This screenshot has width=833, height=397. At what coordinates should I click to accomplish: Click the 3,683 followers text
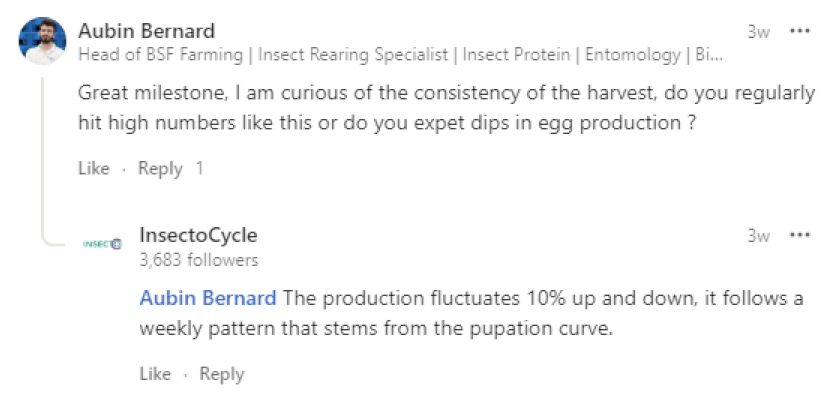pyautogui.click(x=199, y=260)
